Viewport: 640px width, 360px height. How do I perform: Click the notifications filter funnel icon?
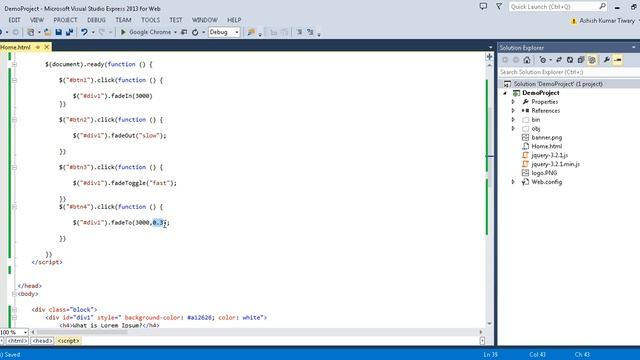[x=499, y=7]
